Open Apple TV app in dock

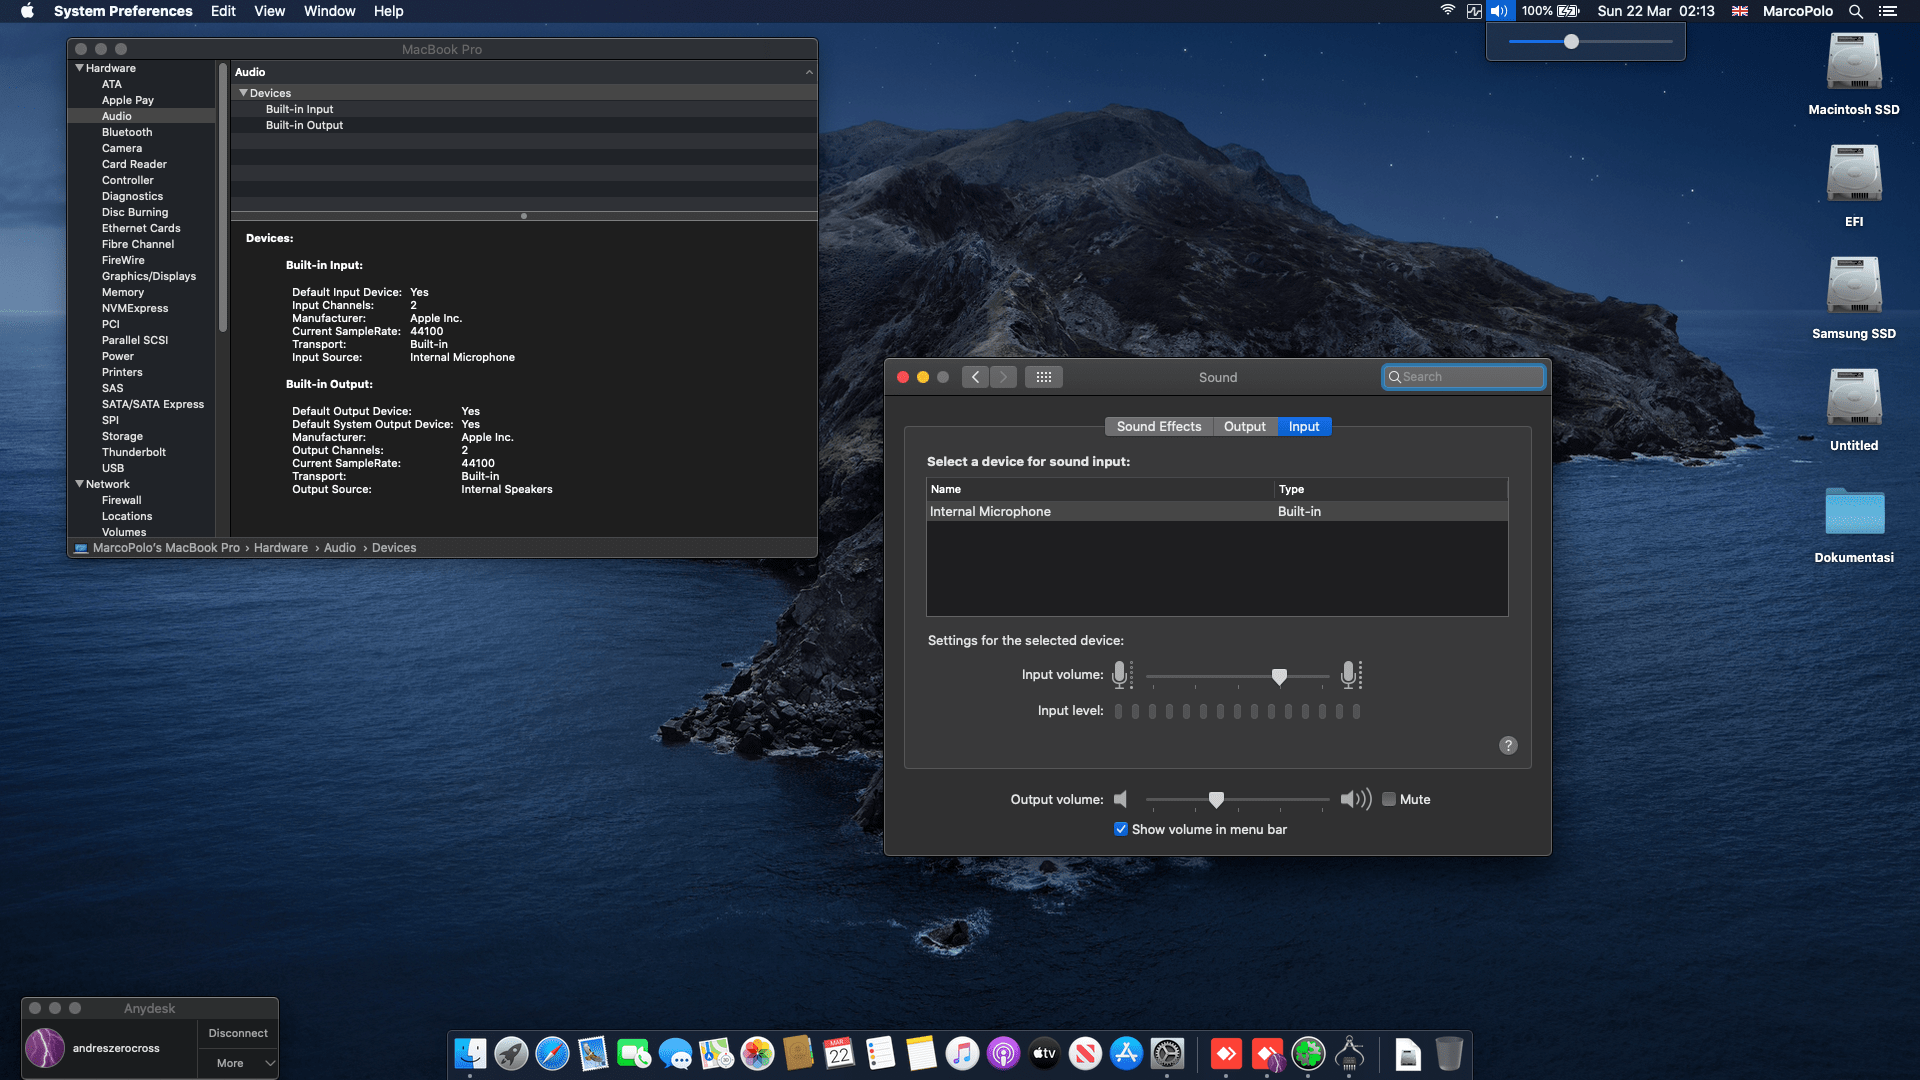(1044, 1053)
